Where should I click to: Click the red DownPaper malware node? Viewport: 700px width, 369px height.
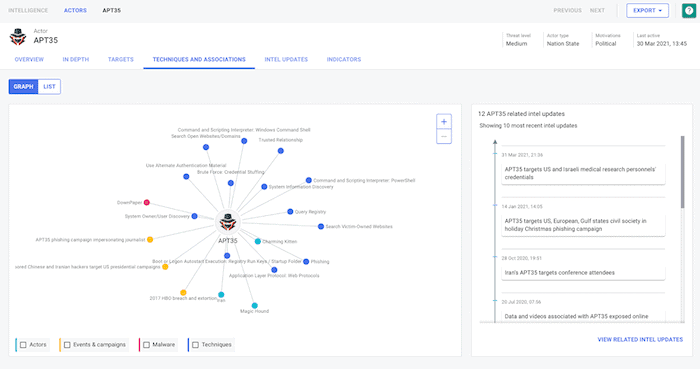[146, 203]
